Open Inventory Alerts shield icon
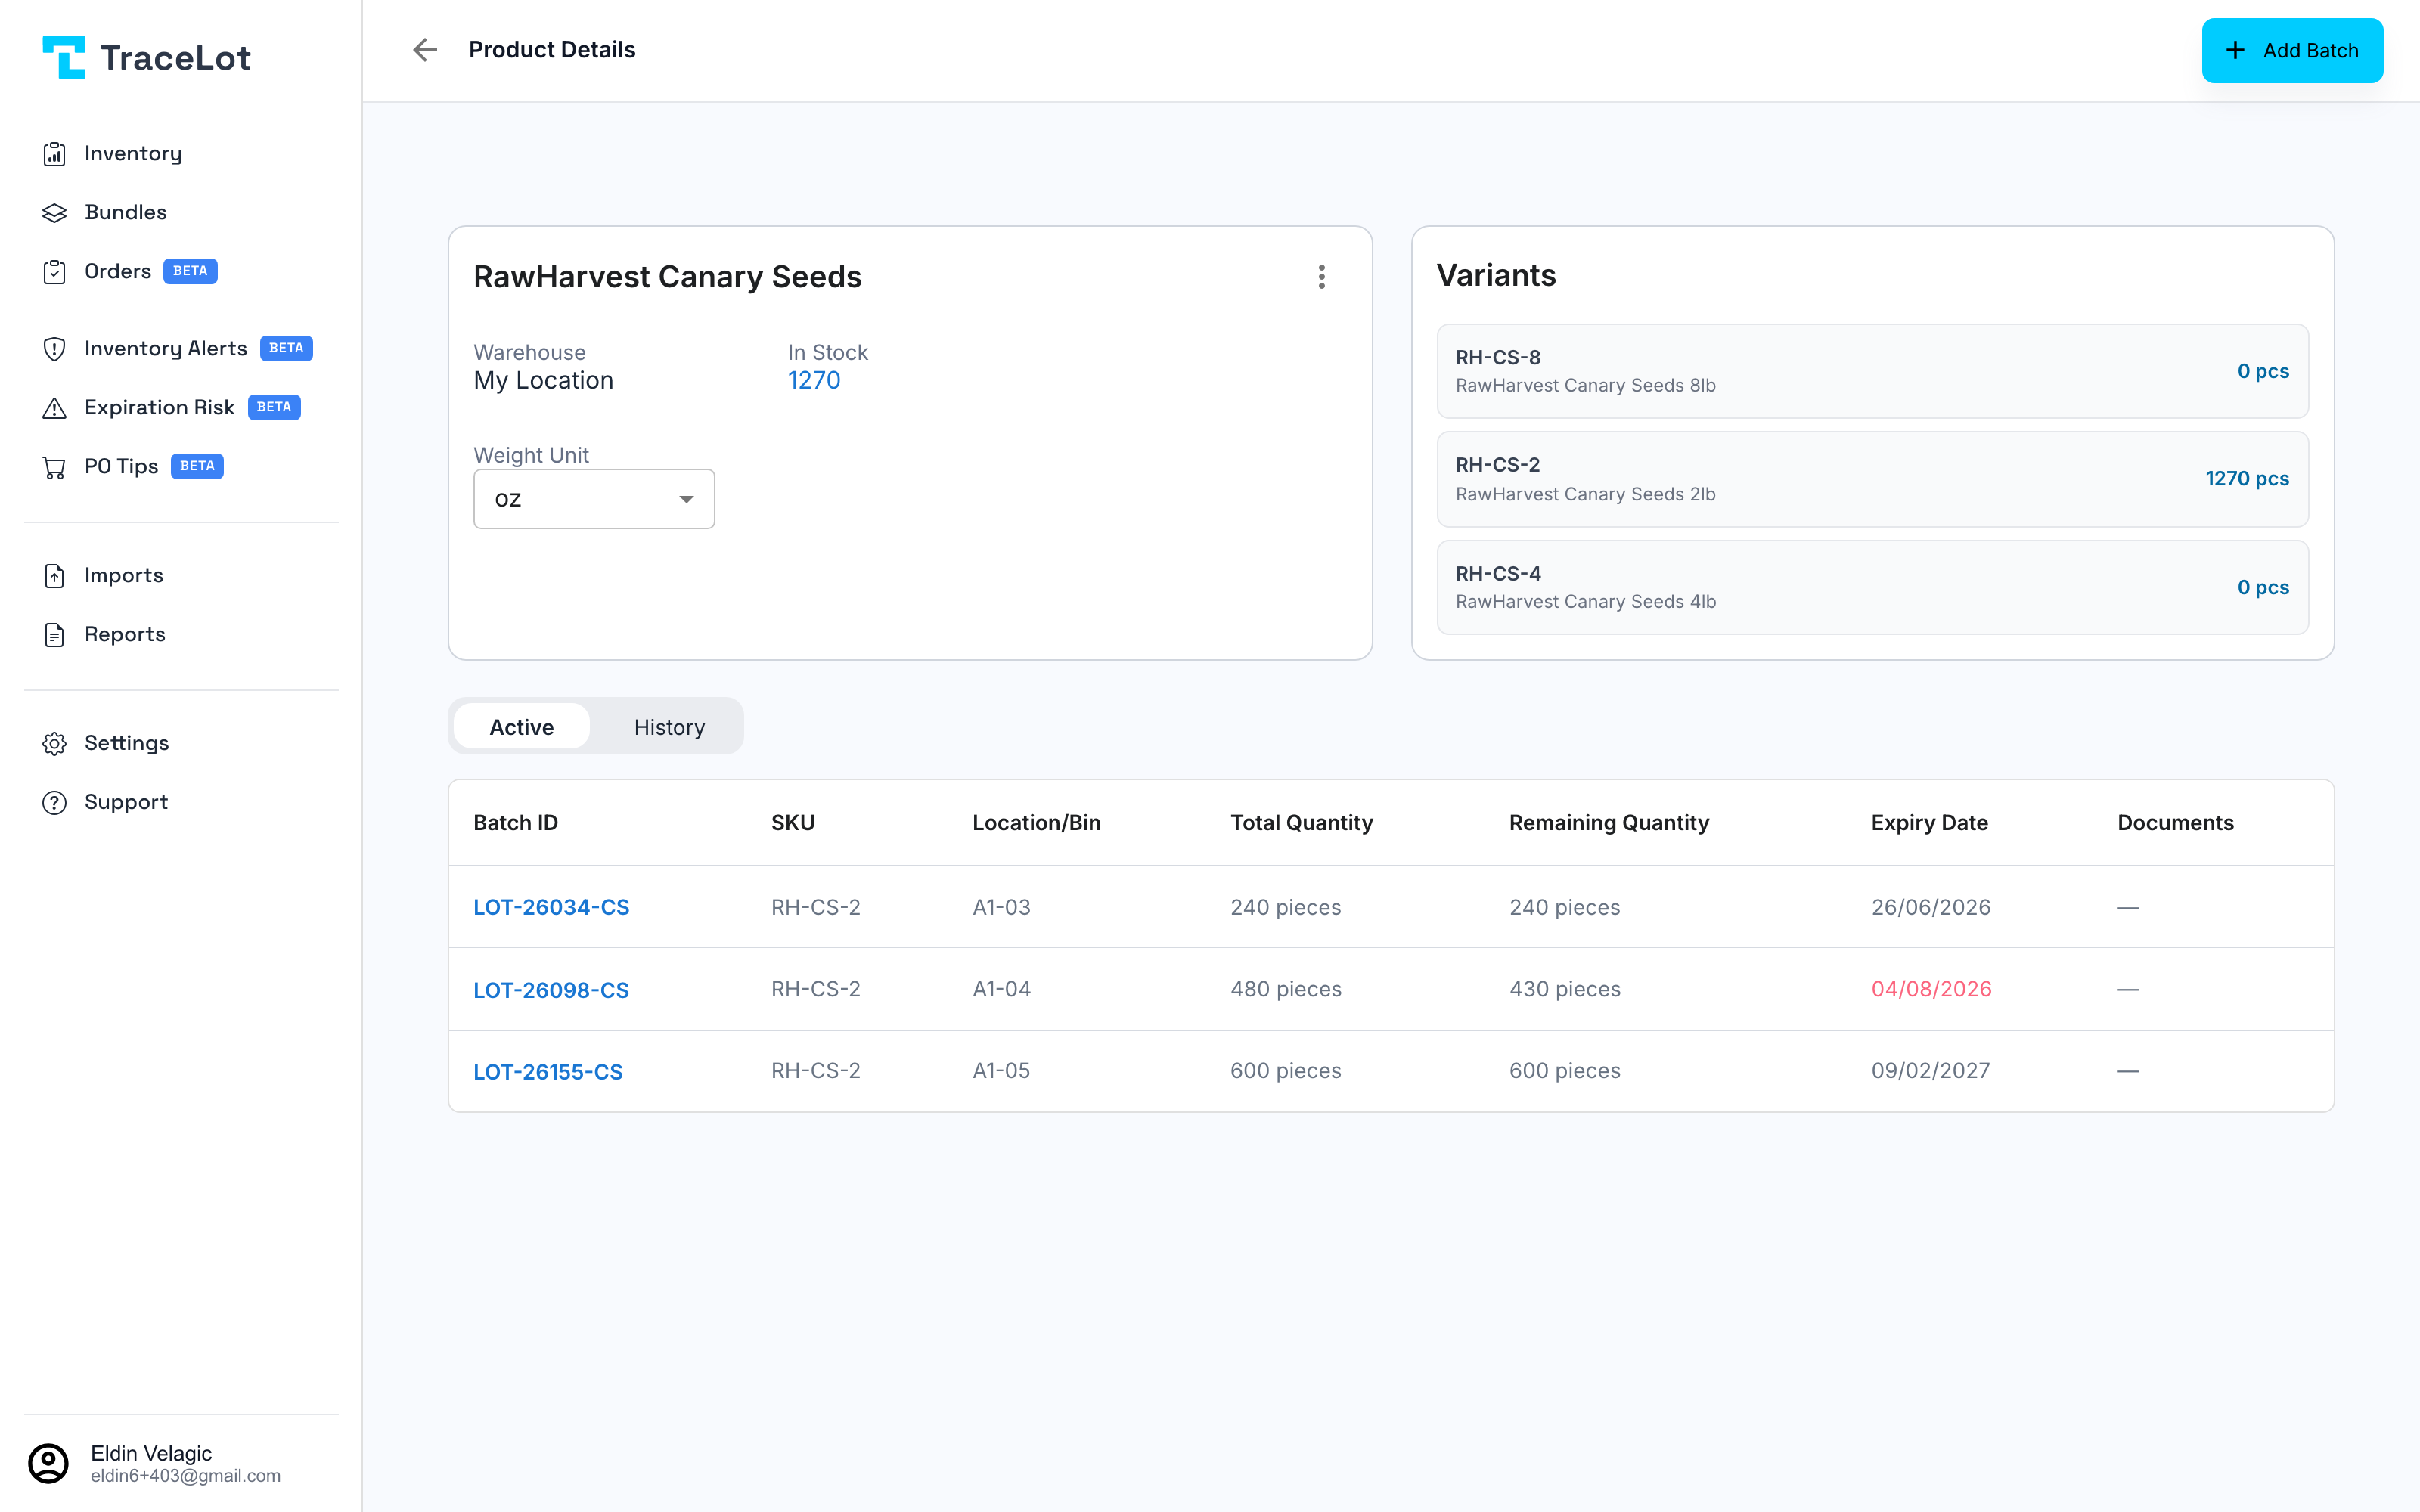 tap(54, 349)
